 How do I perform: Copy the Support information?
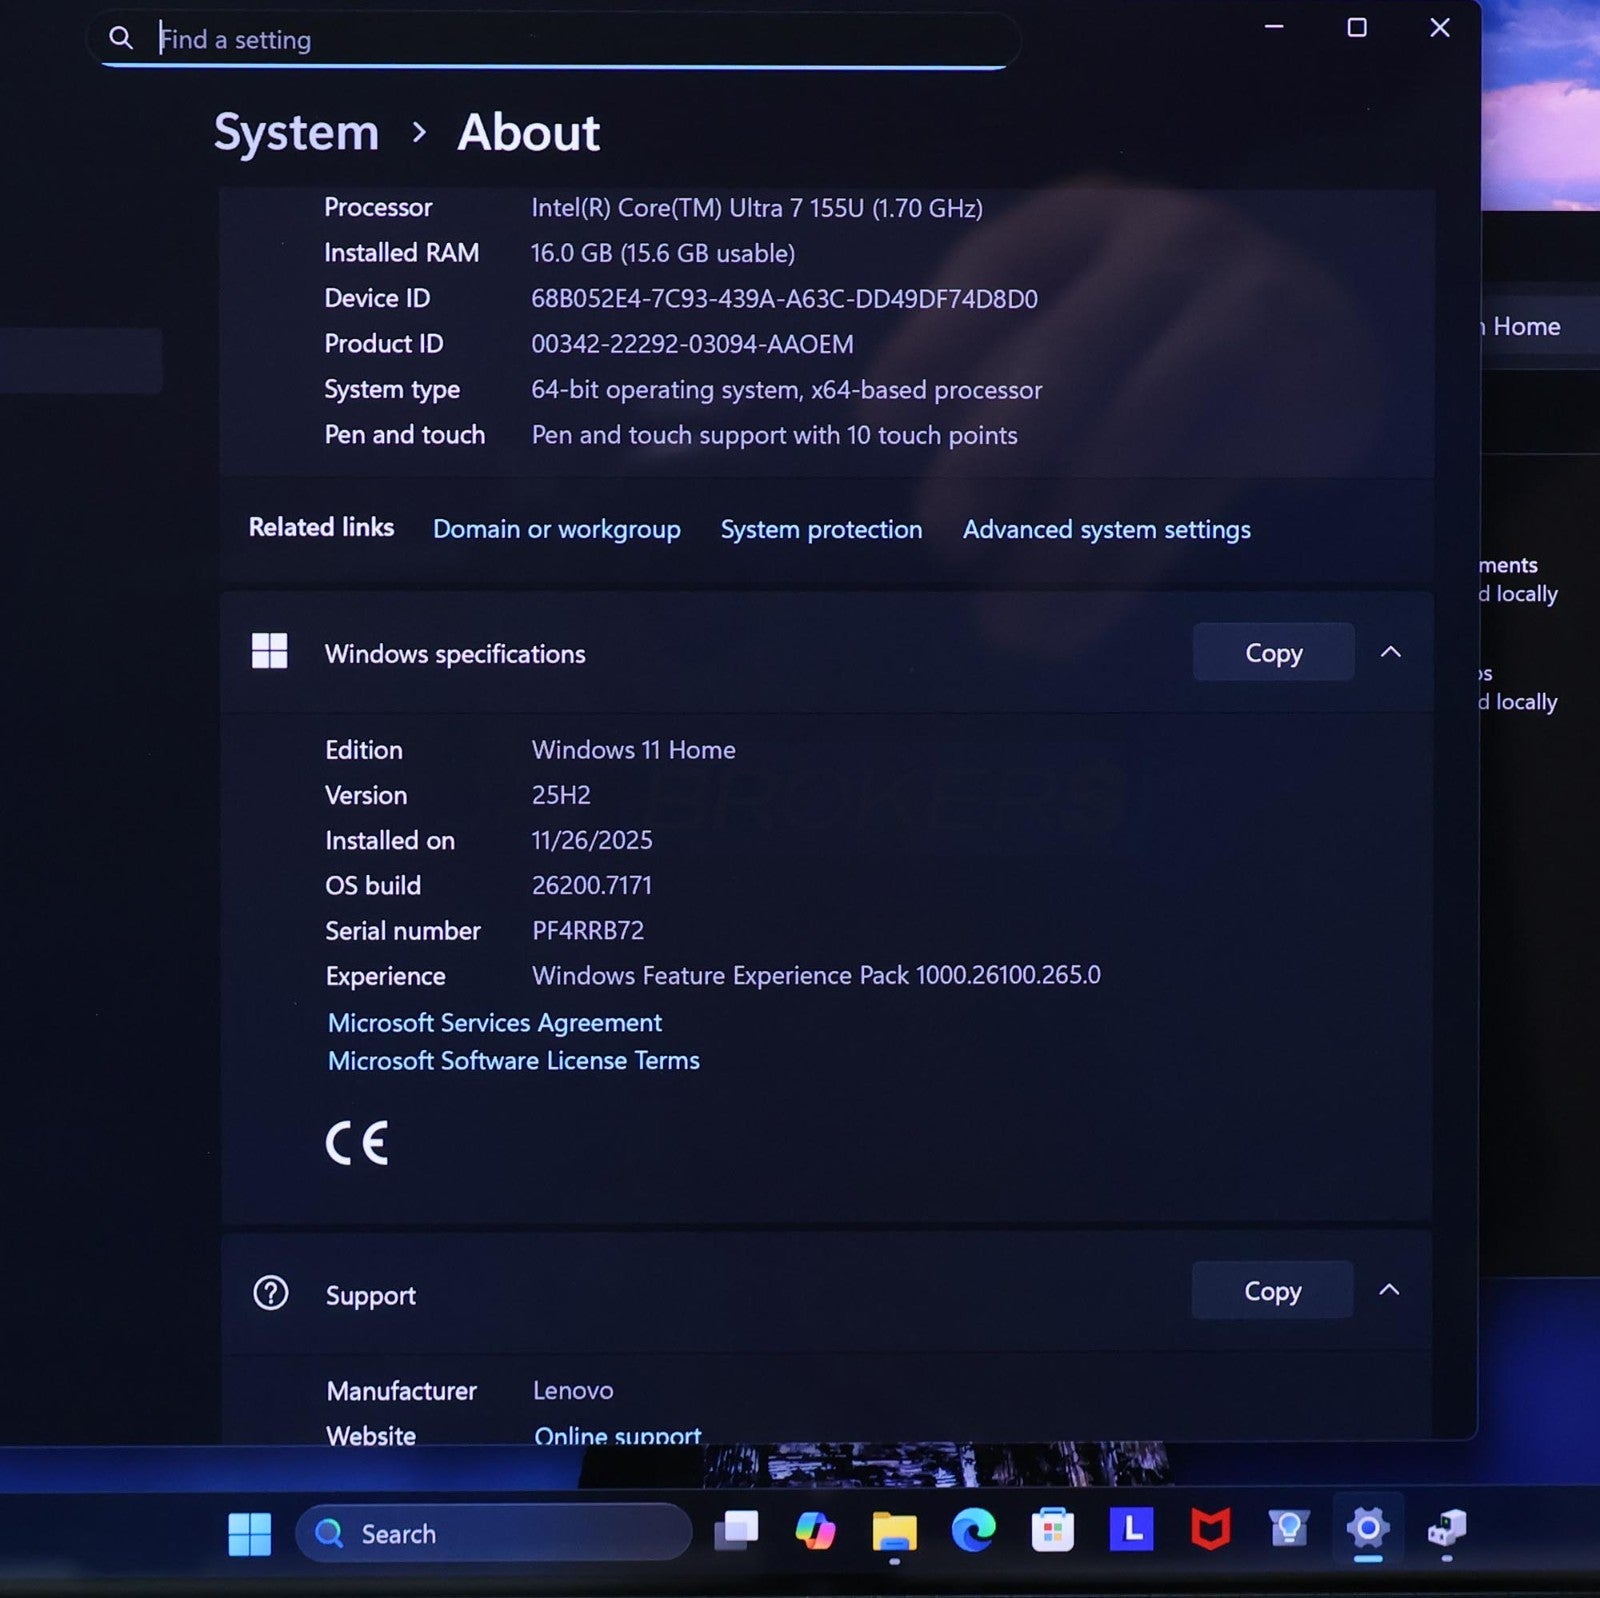click(x=1272, y=1291)
